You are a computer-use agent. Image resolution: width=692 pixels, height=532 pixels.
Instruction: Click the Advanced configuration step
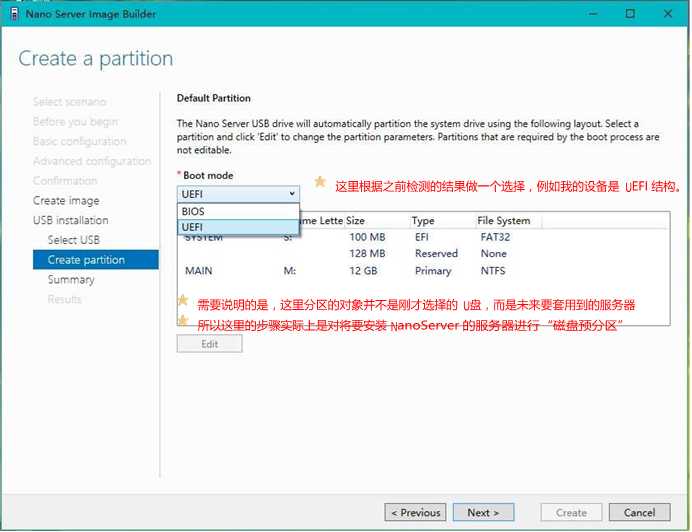92,161
